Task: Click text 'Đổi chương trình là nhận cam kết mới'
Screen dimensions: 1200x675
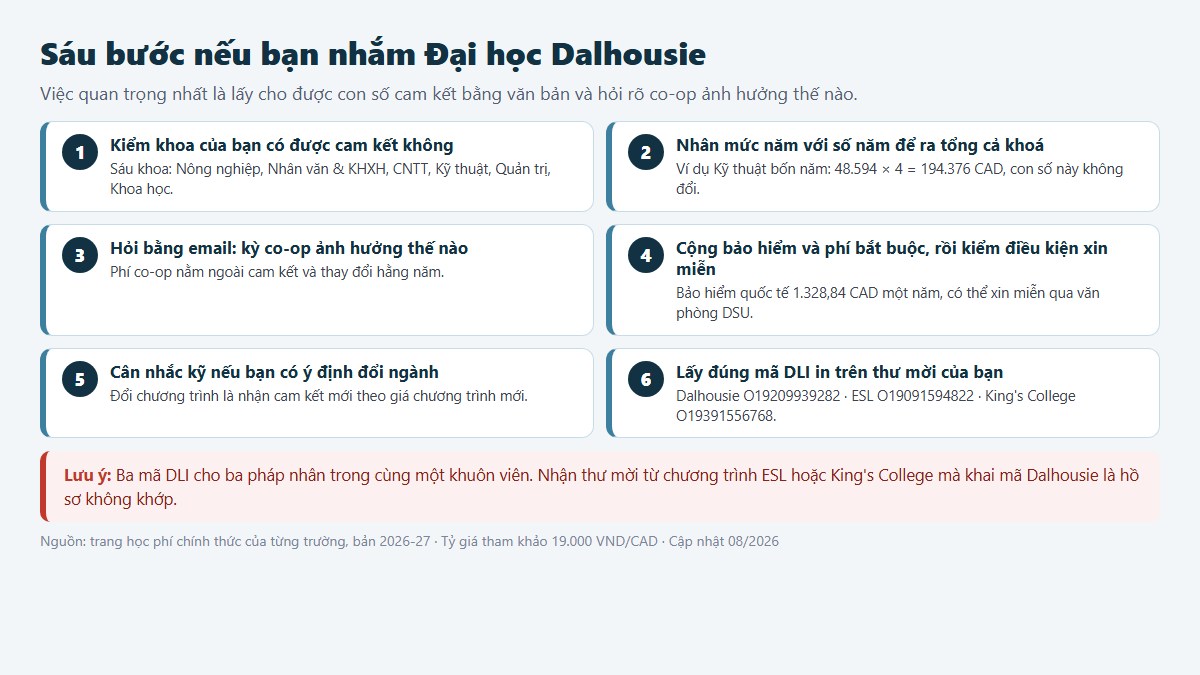Action: 319,396
